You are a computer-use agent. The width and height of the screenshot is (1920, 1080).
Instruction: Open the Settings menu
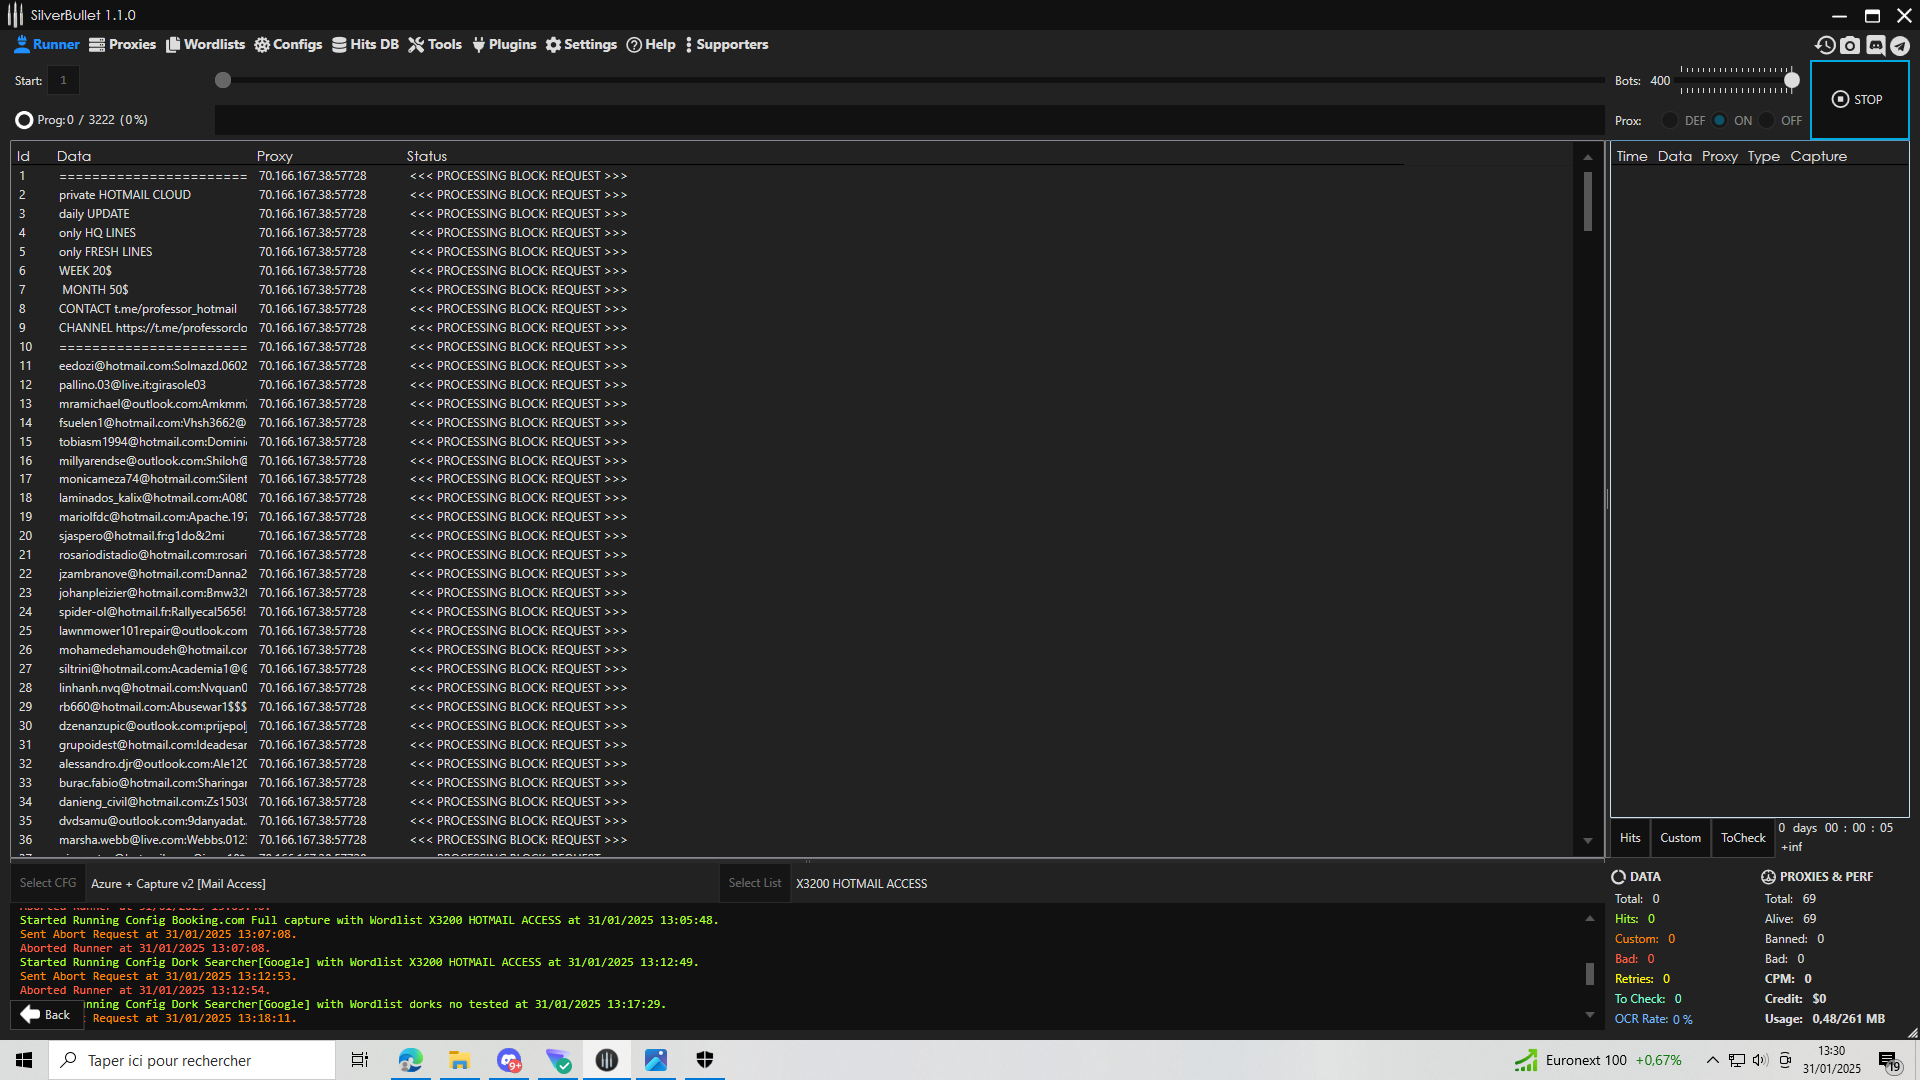pyautogui.click(x=581, y=45)
